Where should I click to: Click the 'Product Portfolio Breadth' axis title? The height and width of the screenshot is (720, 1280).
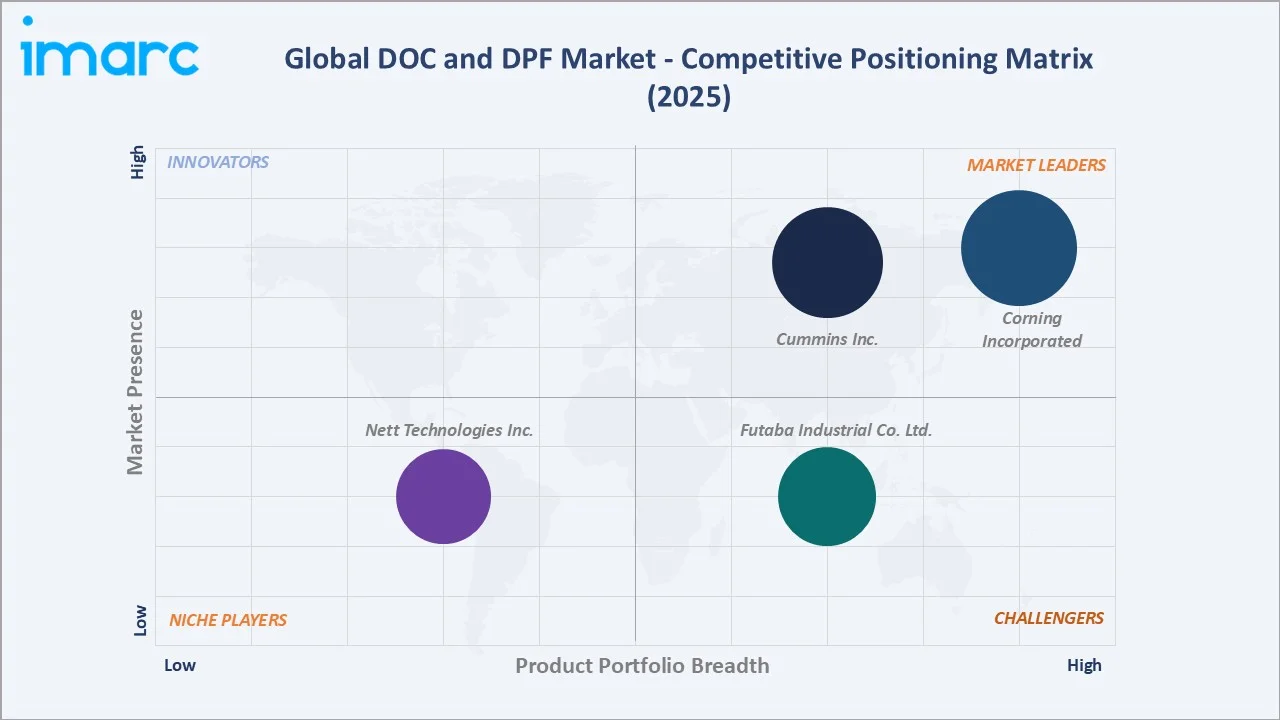(x=642, y=665)
